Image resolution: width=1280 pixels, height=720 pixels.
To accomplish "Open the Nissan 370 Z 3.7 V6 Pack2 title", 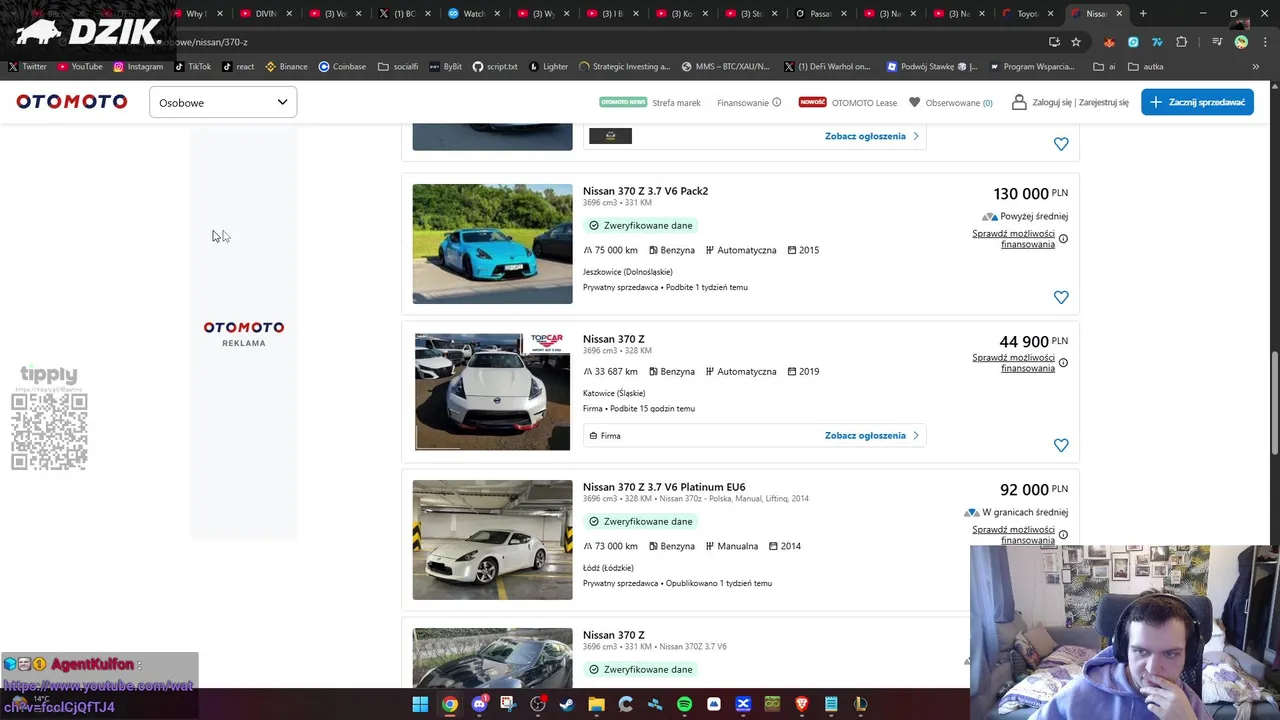I will (645, 191).
